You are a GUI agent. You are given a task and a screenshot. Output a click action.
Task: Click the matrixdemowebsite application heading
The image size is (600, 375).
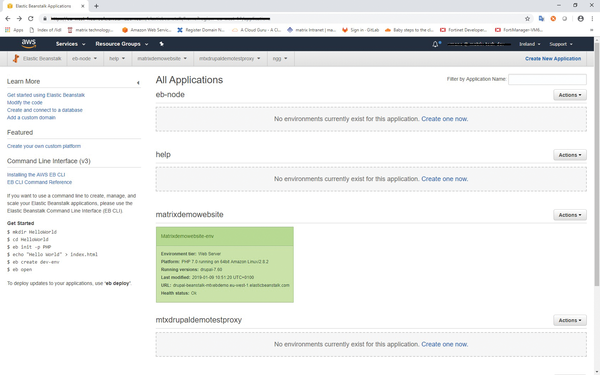tap(189, 215)
